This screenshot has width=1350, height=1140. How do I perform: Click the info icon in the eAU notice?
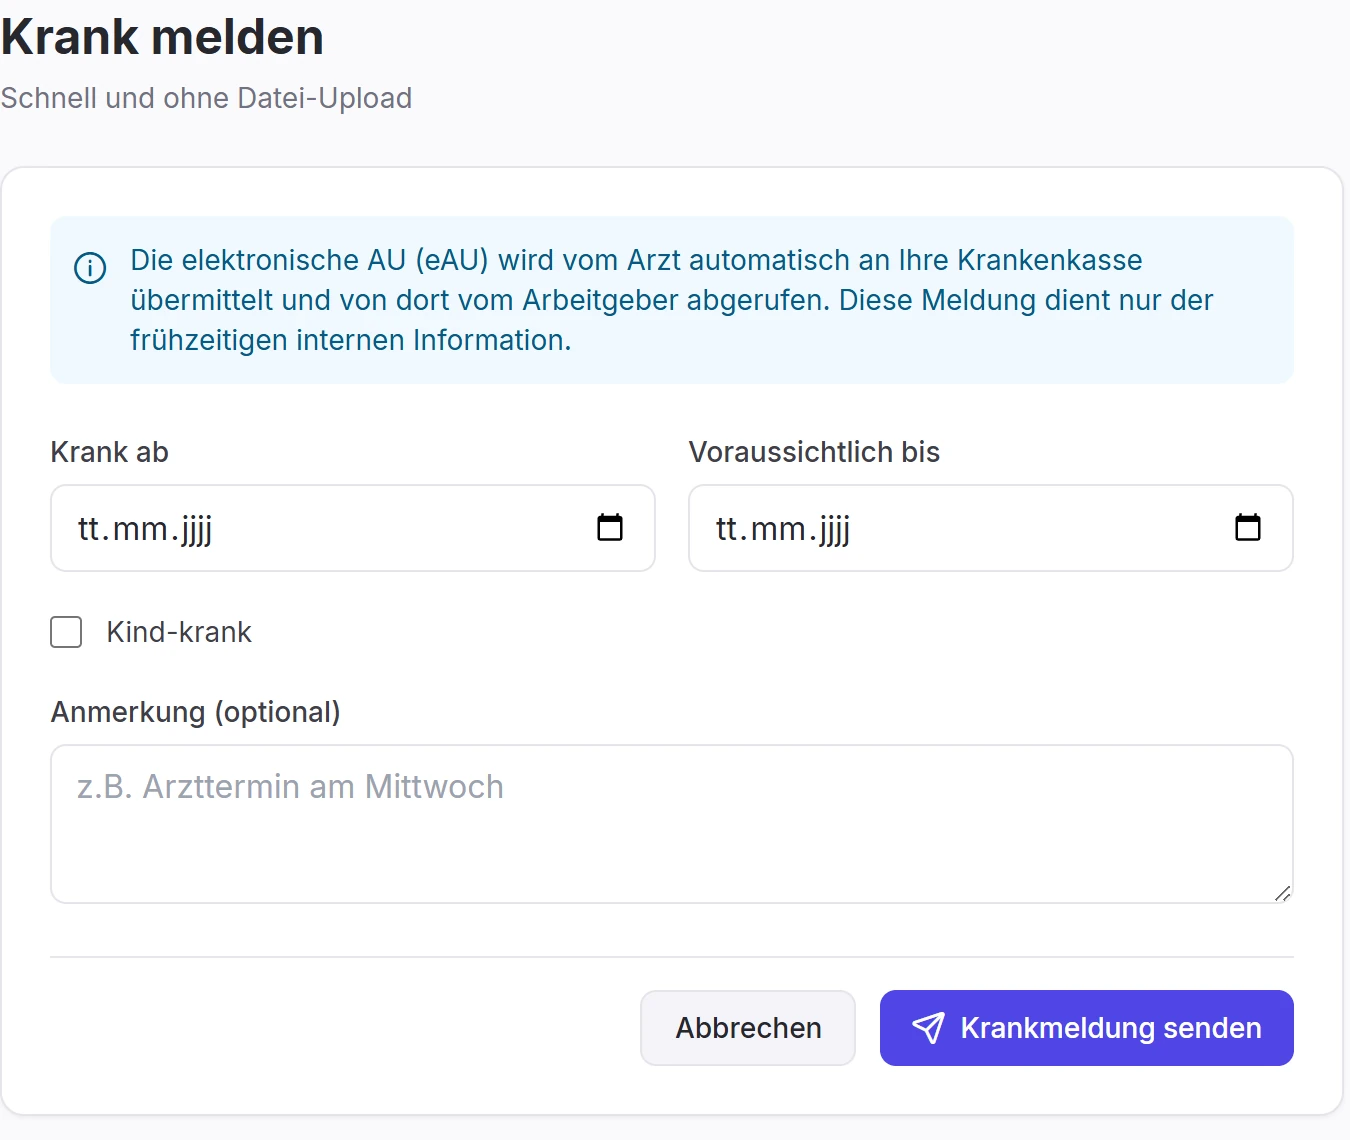click(90, 268)
